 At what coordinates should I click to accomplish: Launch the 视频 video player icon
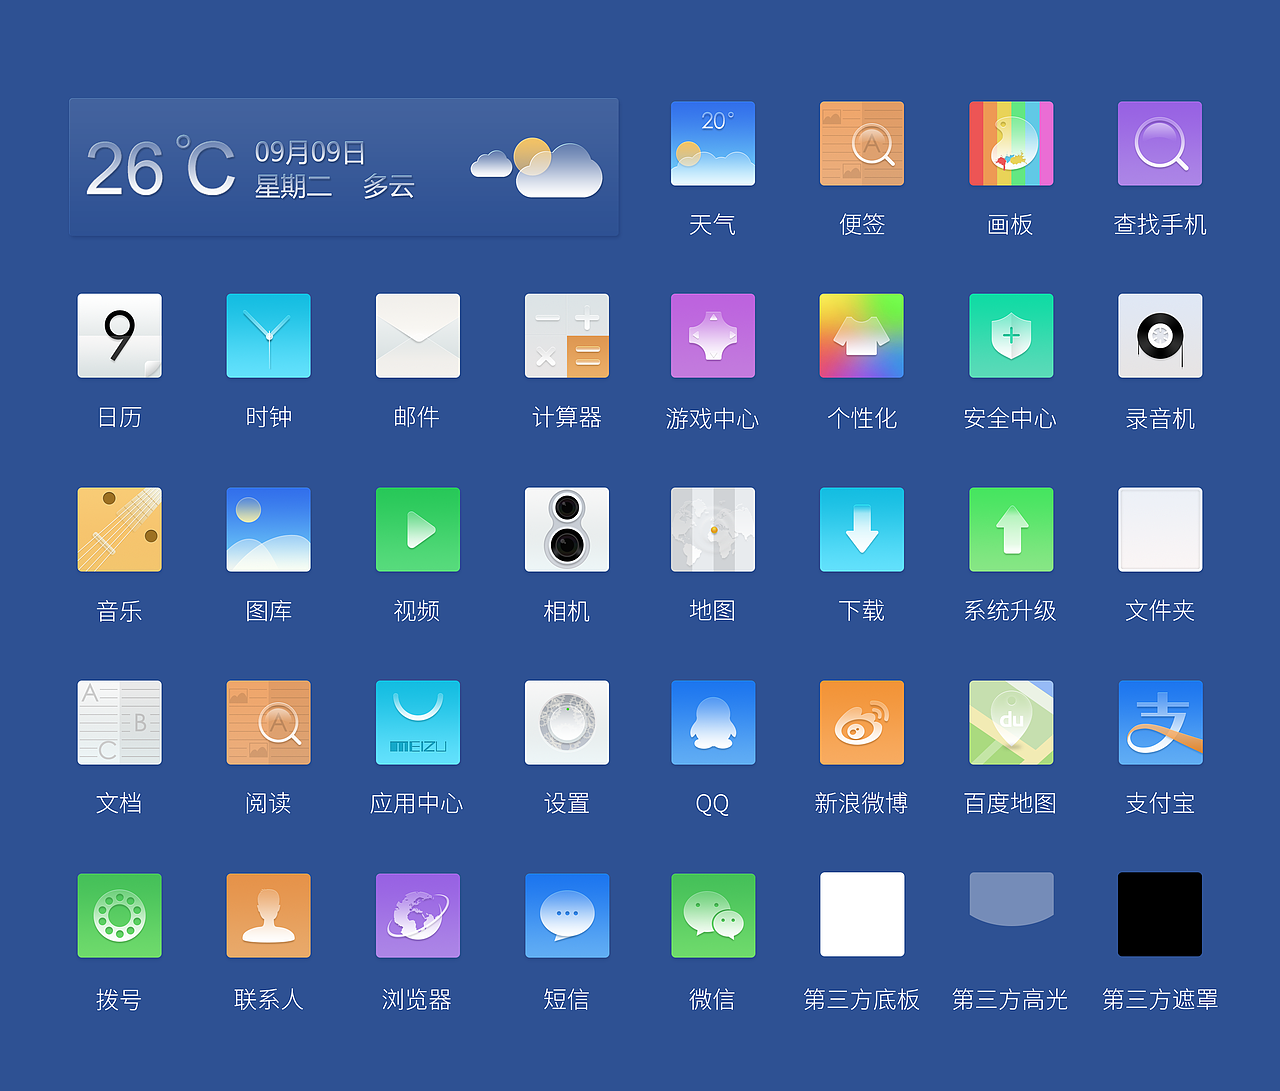(418, 530)
